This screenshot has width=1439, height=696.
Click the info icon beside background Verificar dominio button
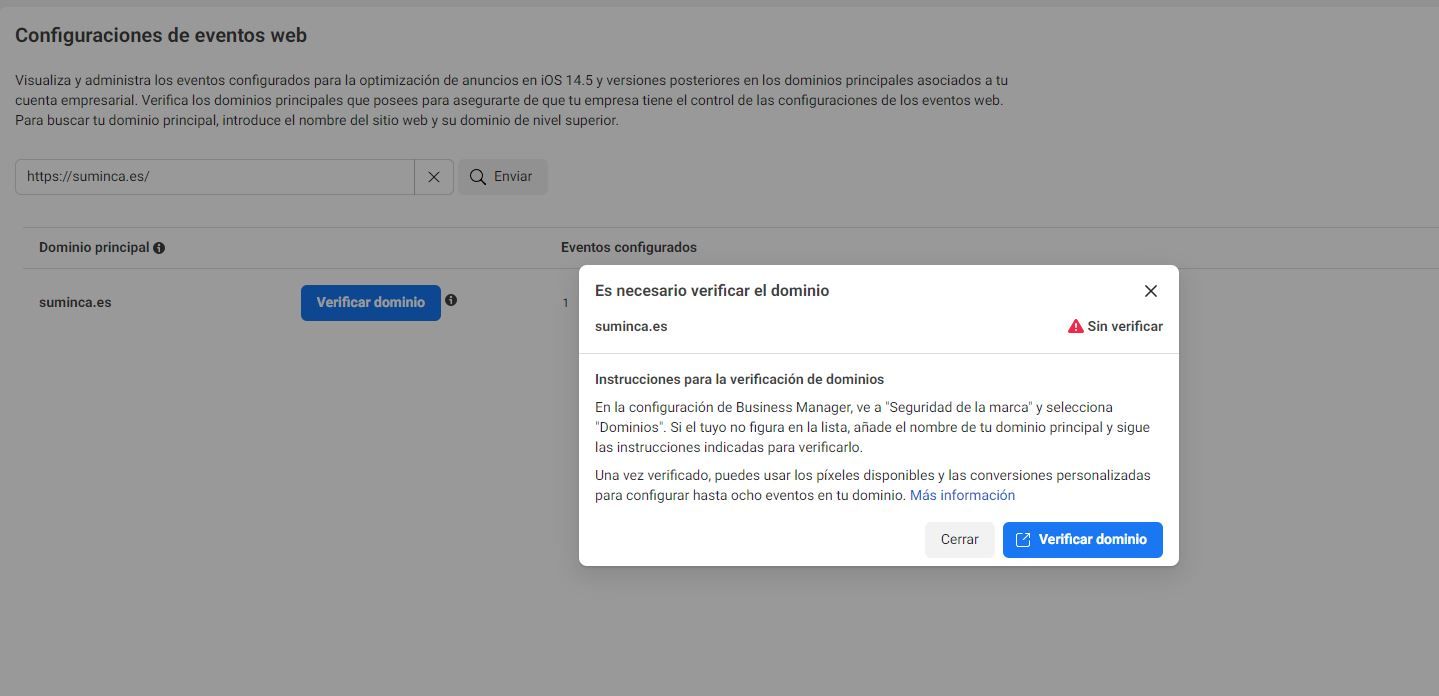tap(451, 300)
